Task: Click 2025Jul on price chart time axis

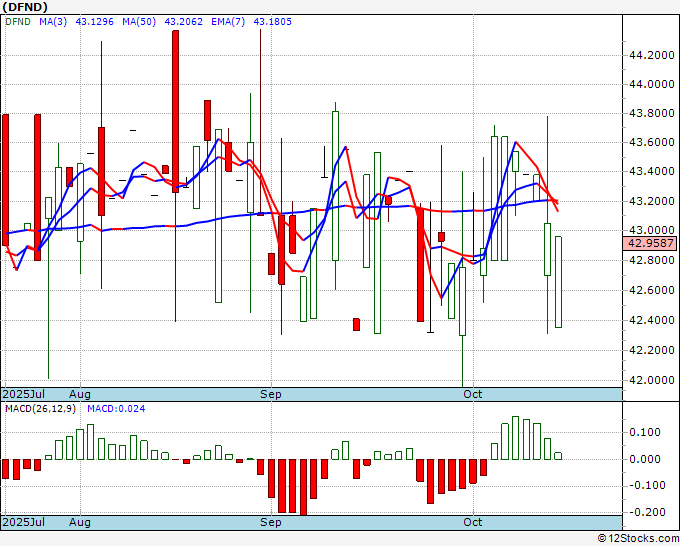Action: pos(24,394)
